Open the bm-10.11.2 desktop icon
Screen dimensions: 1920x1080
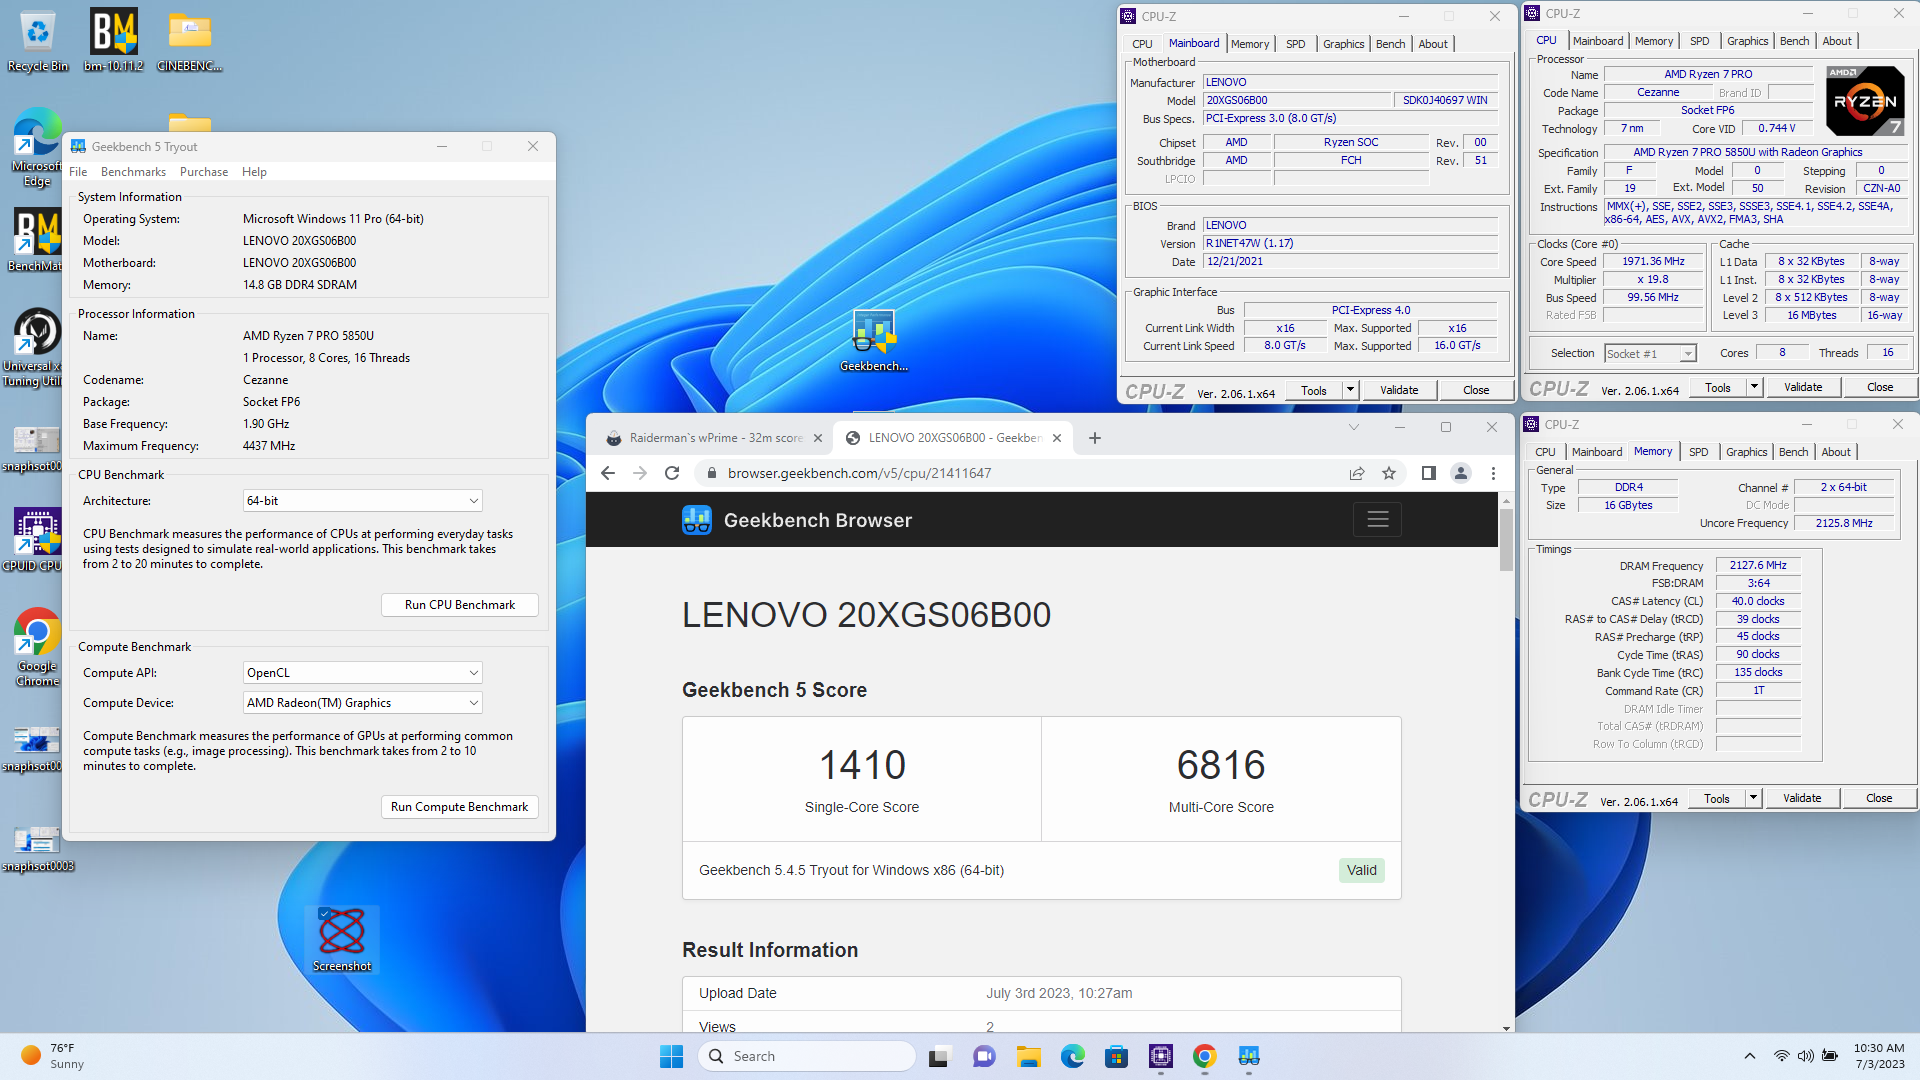(x=113, y=40)
